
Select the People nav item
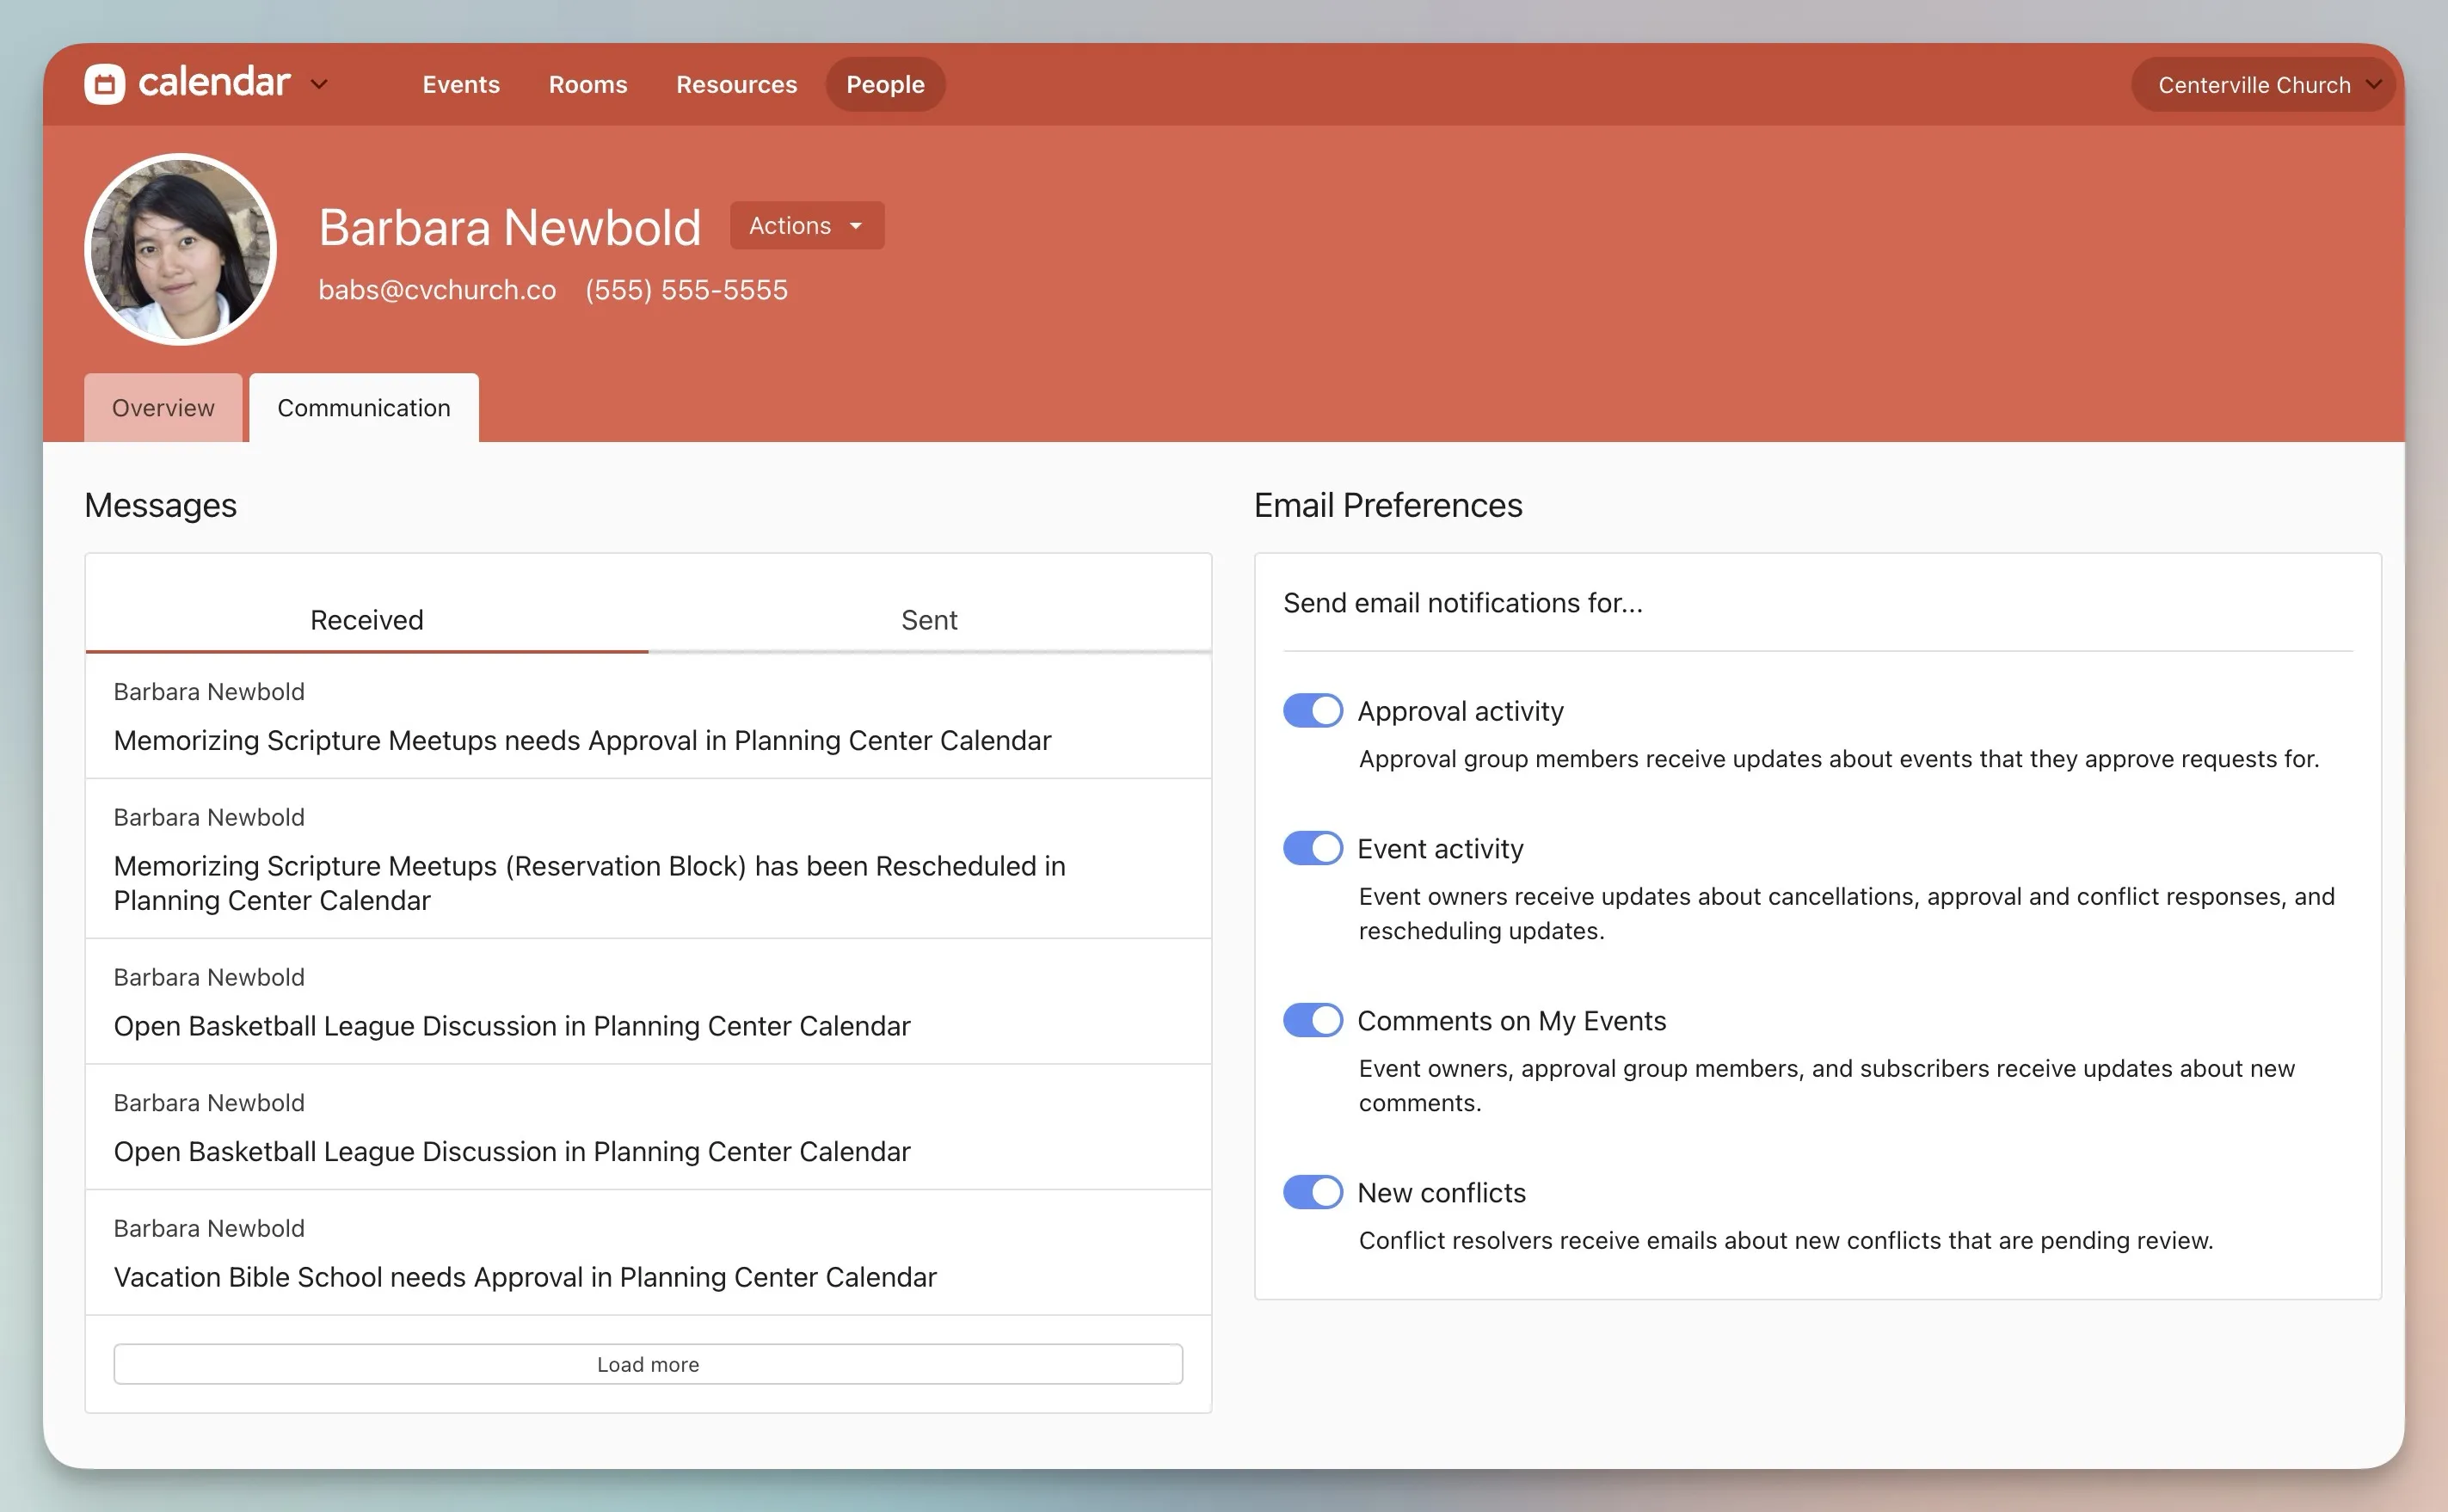pyautogui.click(x=885, y=85)
